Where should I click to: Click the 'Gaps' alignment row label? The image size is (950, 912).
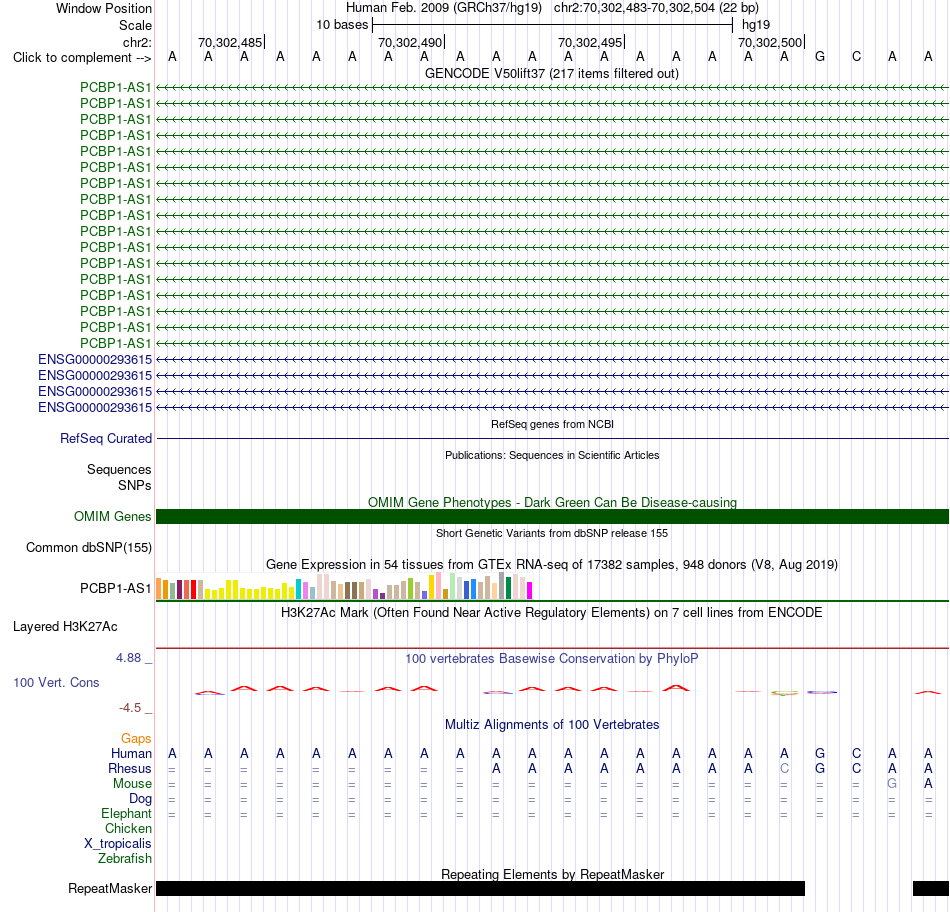(136, 739)
